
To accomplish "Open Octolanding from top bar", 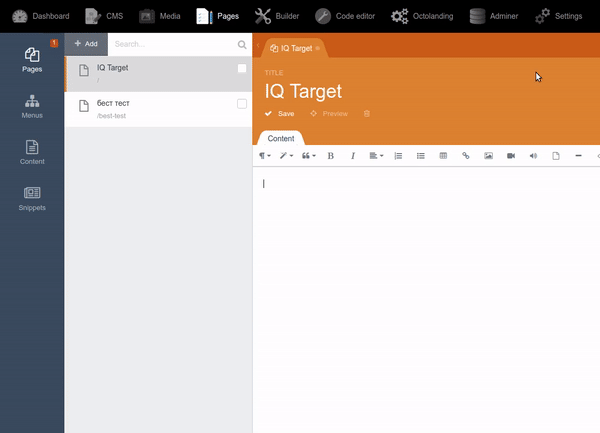I will pos(422,16).
